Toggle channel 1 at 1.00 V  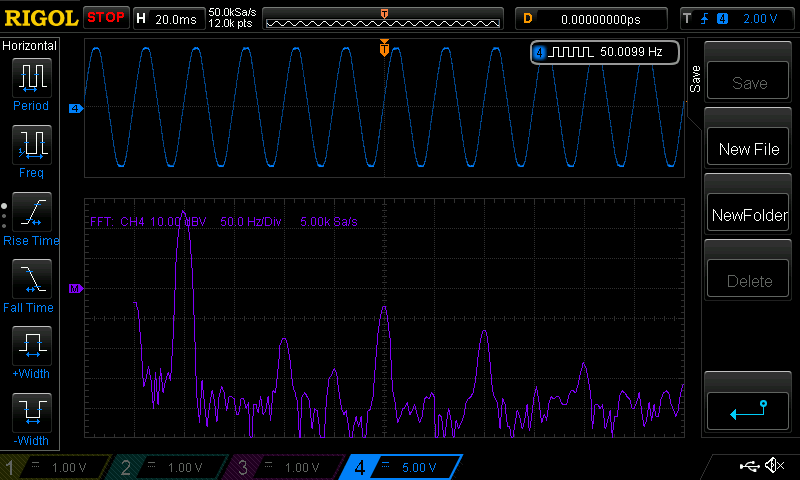click(56, 467)
